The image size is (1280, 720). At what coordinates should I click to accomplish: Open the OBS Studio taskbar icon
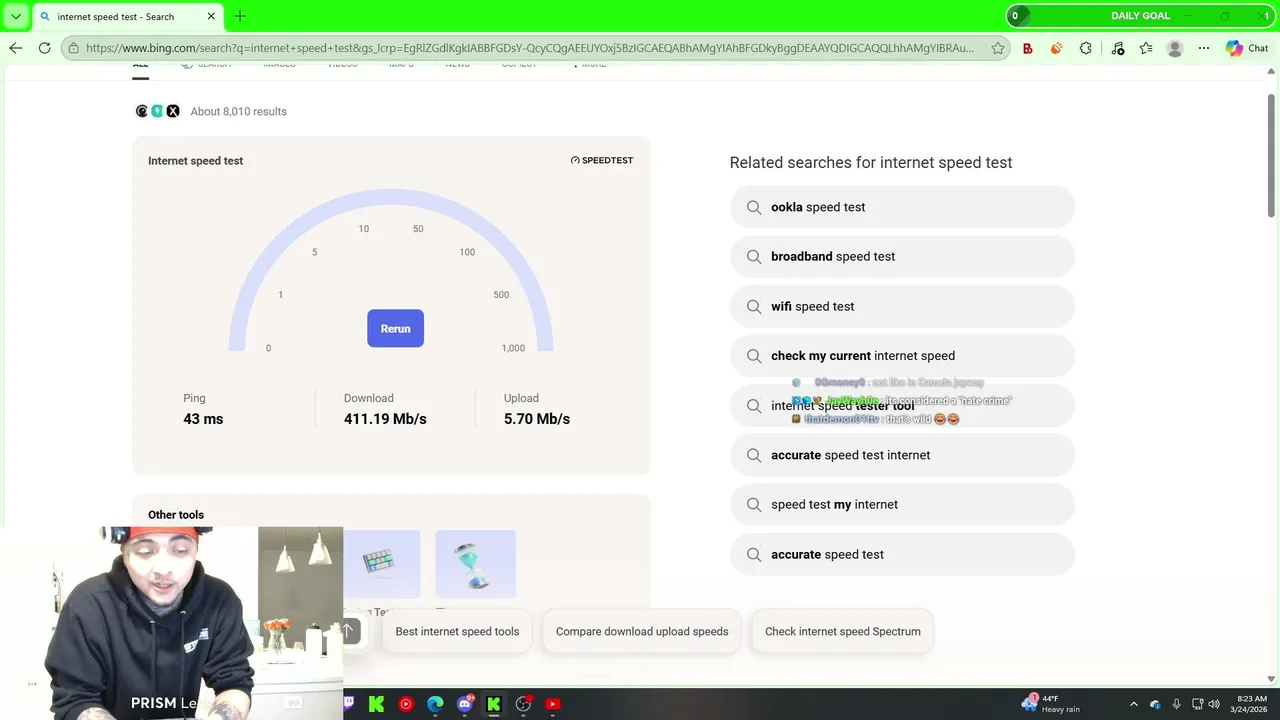click(523, 704)
